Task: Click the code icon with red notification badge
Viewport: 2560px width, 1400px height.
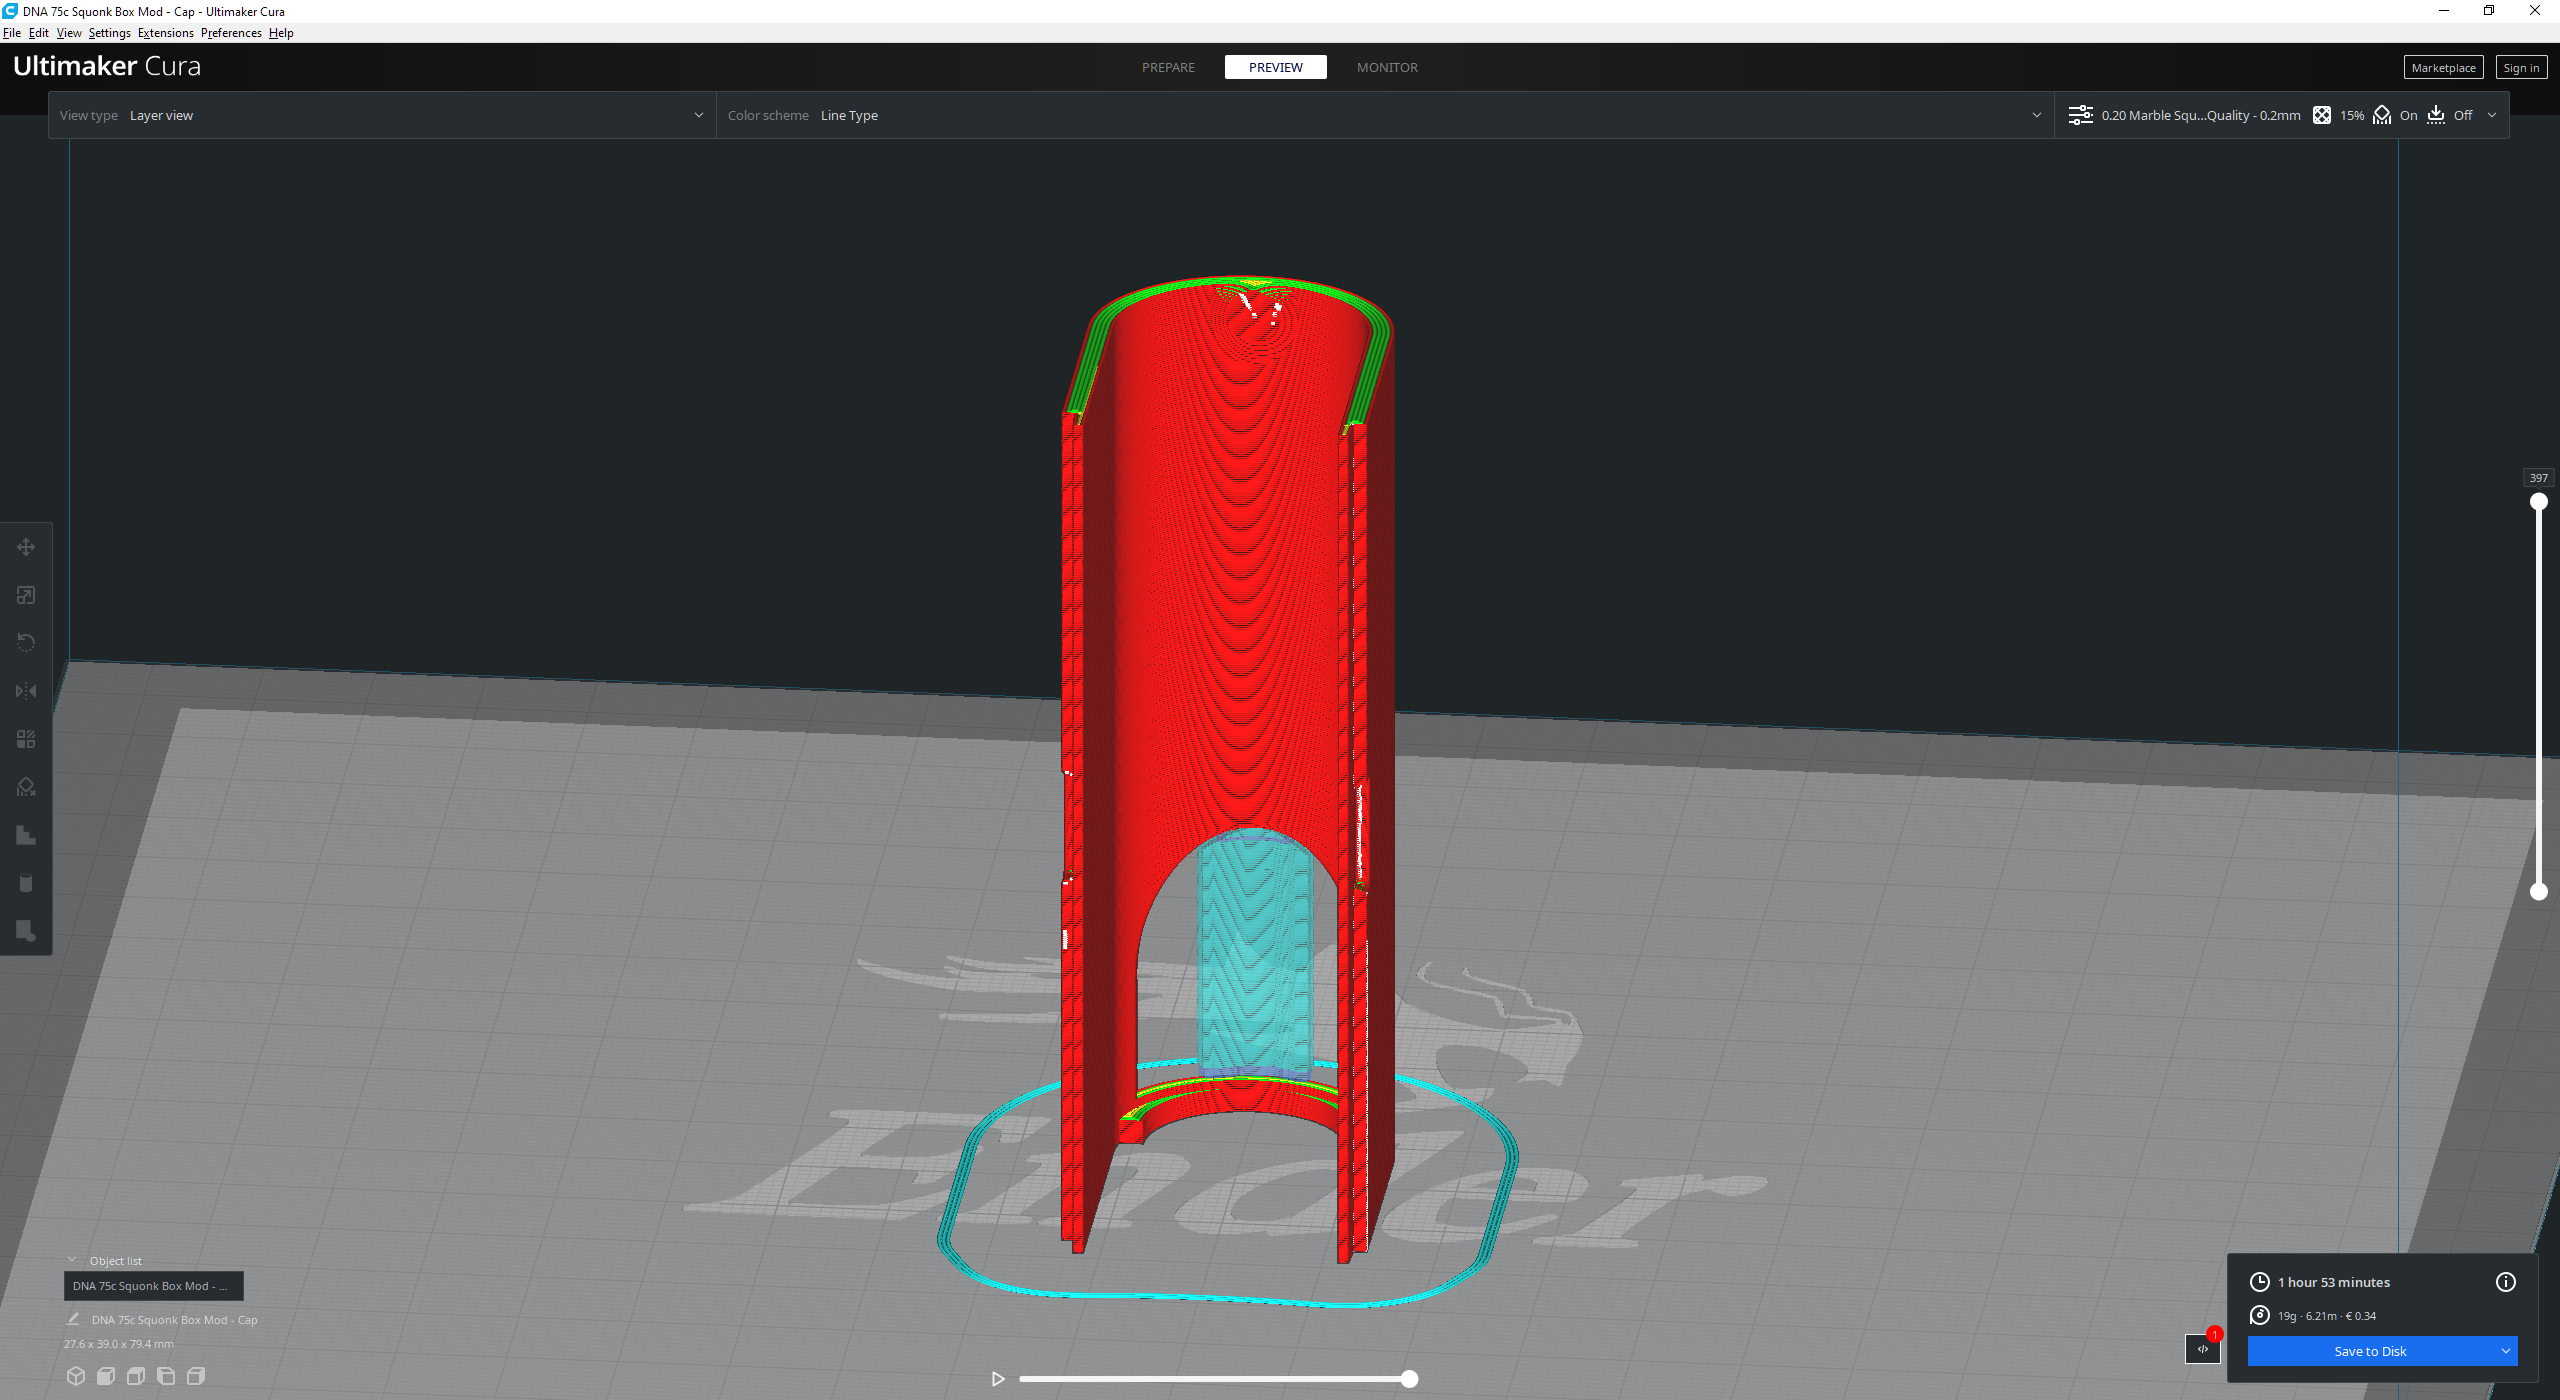Action: click(x=2202, y=1349)
